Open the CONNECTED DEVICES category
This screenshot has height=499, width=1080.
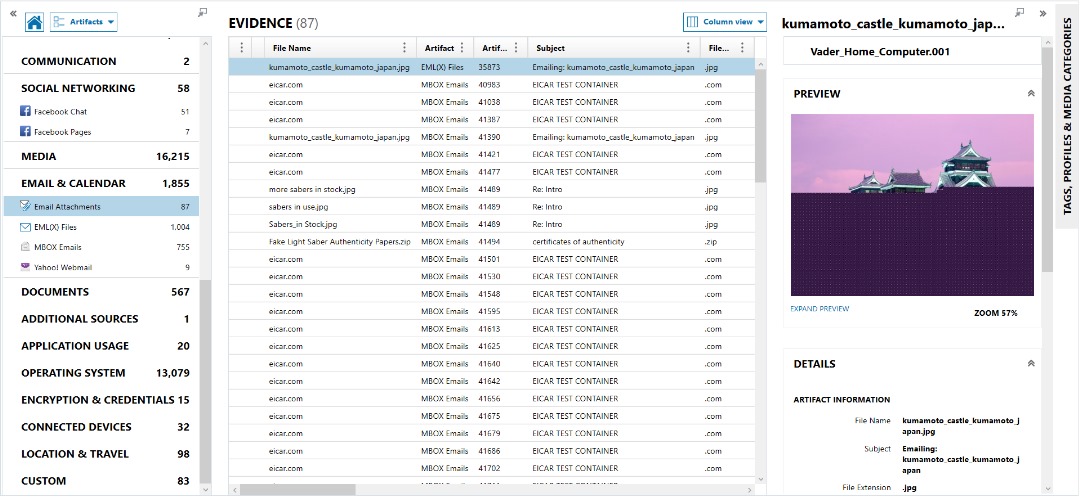tap(101, 427)
